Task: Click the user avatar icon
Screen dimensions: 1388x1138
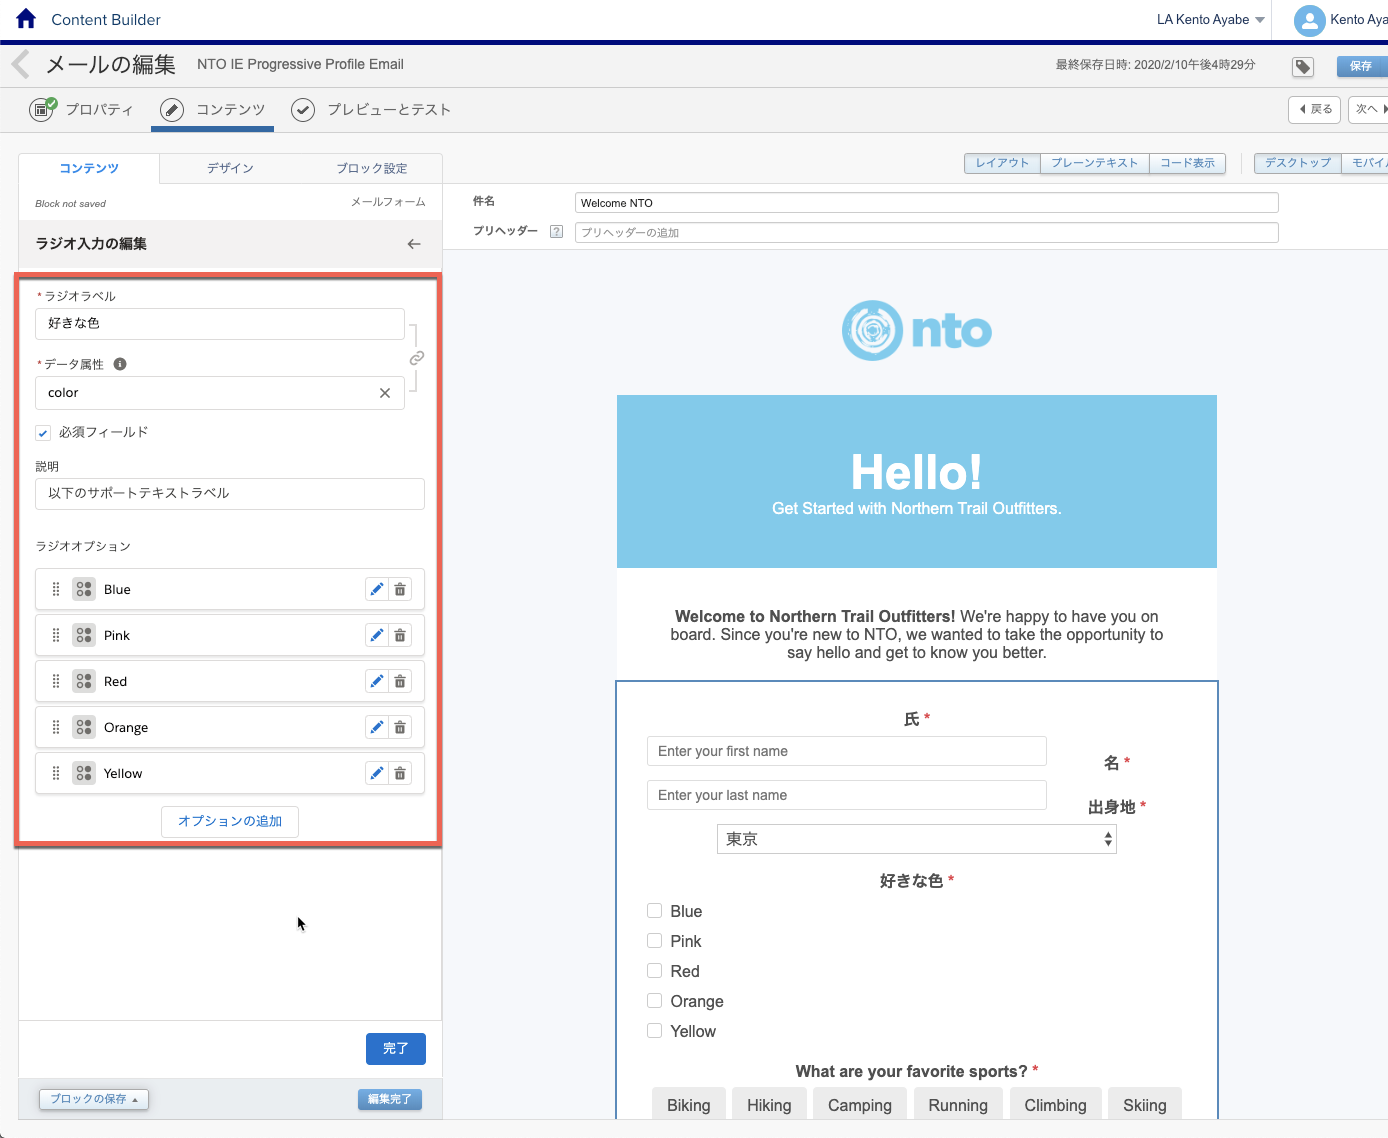Action: (1309, 20)
